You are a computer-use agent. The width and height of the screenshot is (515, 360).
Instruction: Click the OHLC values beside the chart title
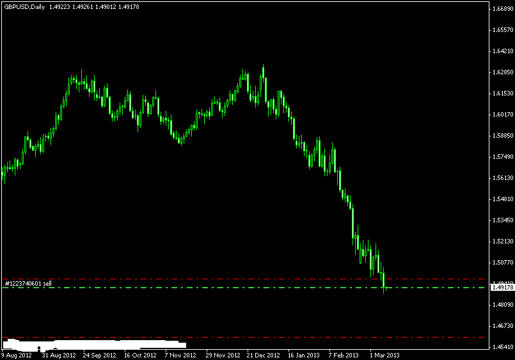pos(94,7)
